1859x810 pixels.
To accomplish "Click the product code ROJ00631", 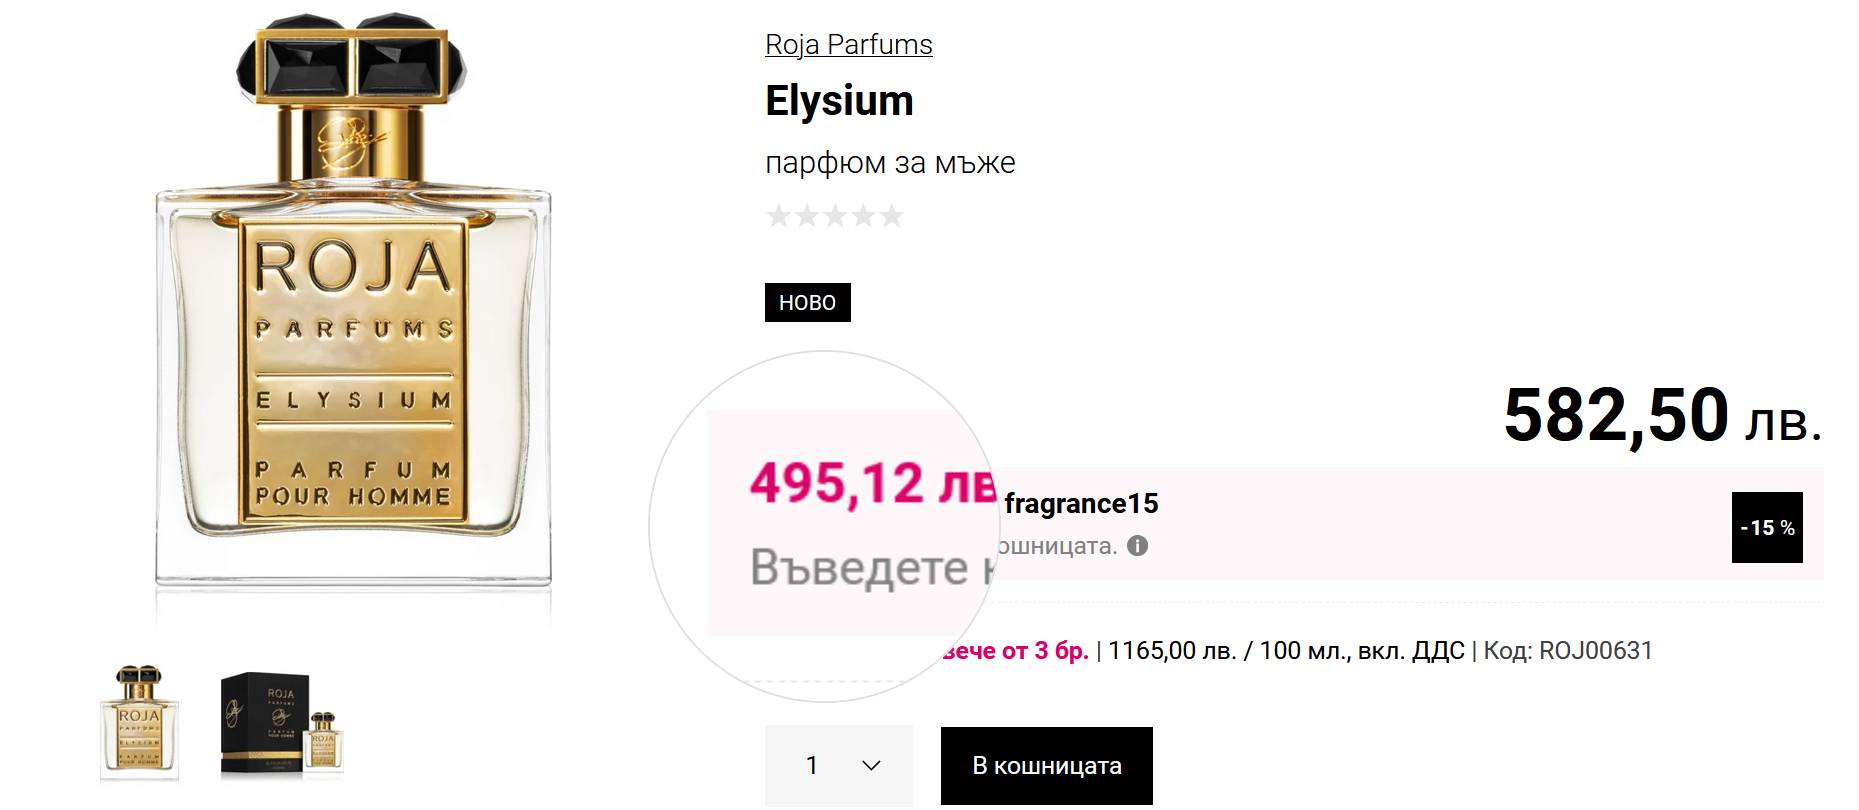I will pos(1595,651).
